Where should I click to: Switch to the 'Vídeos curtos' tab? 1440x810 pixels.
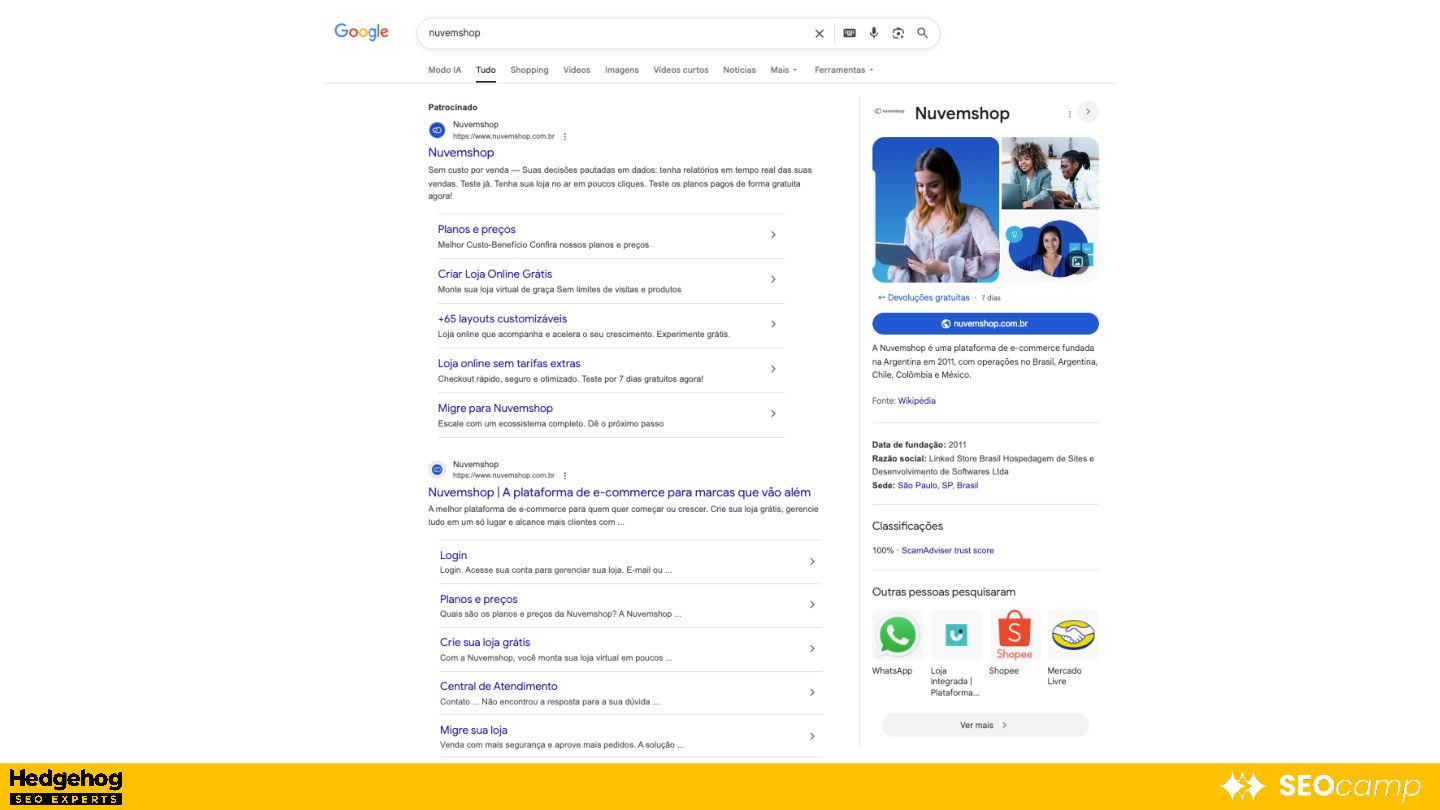[681, 70]
